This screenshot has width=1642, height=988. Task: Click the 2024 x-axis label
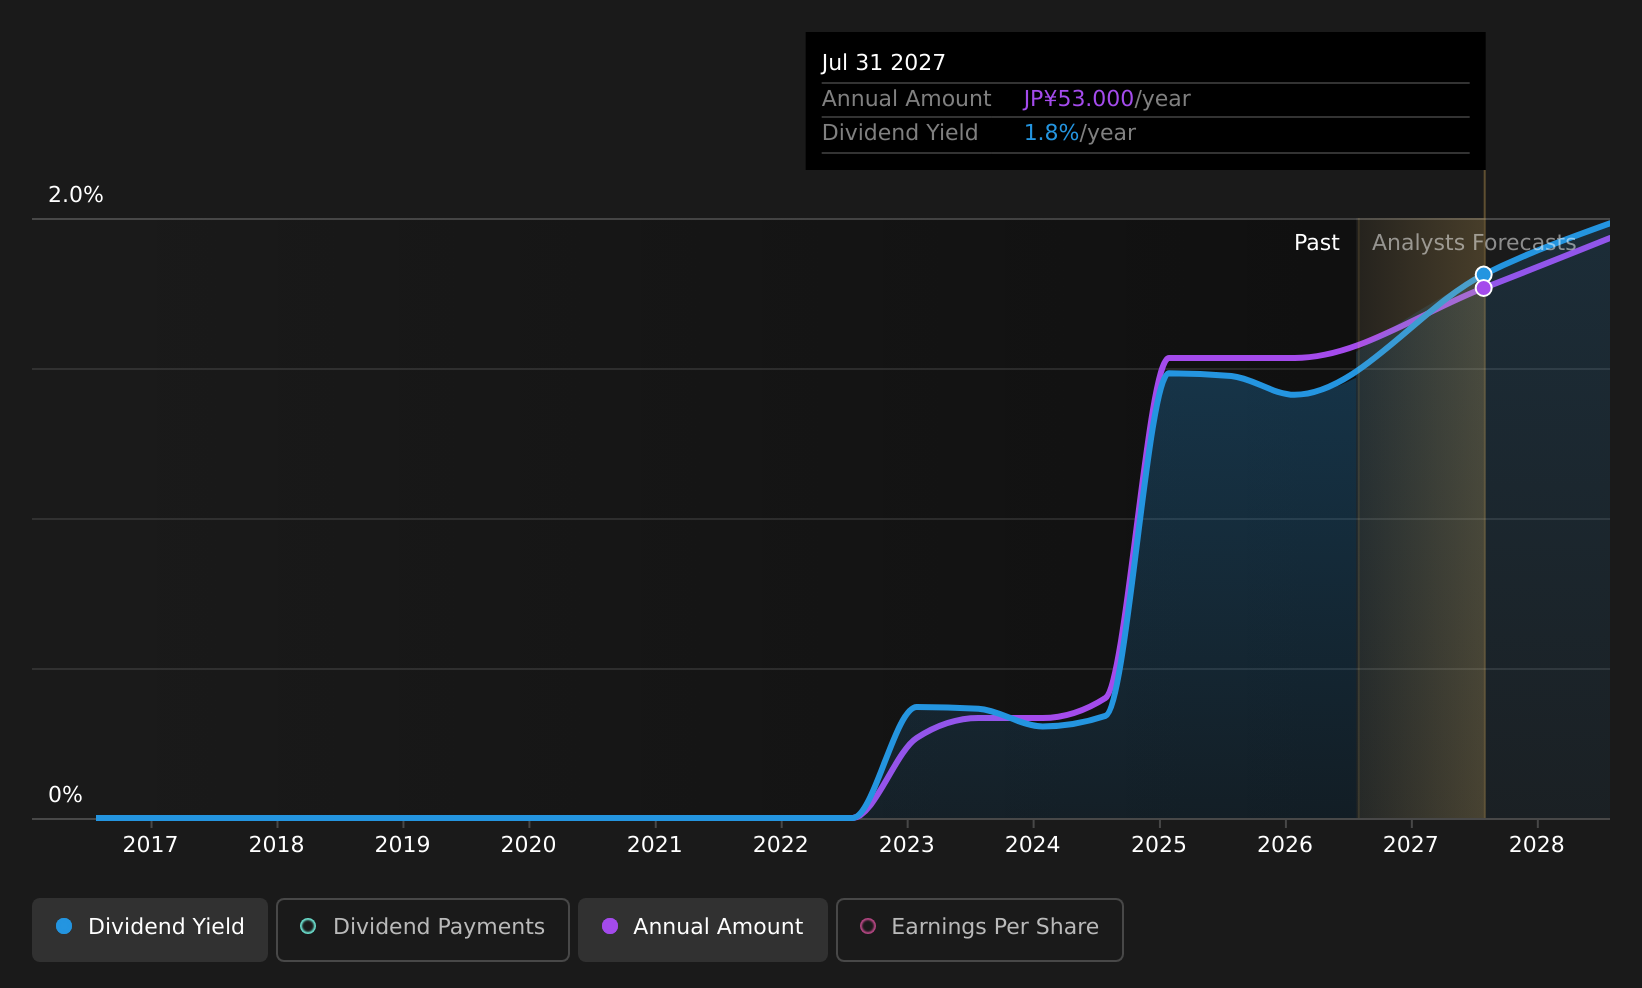[x=1032, y=845]
